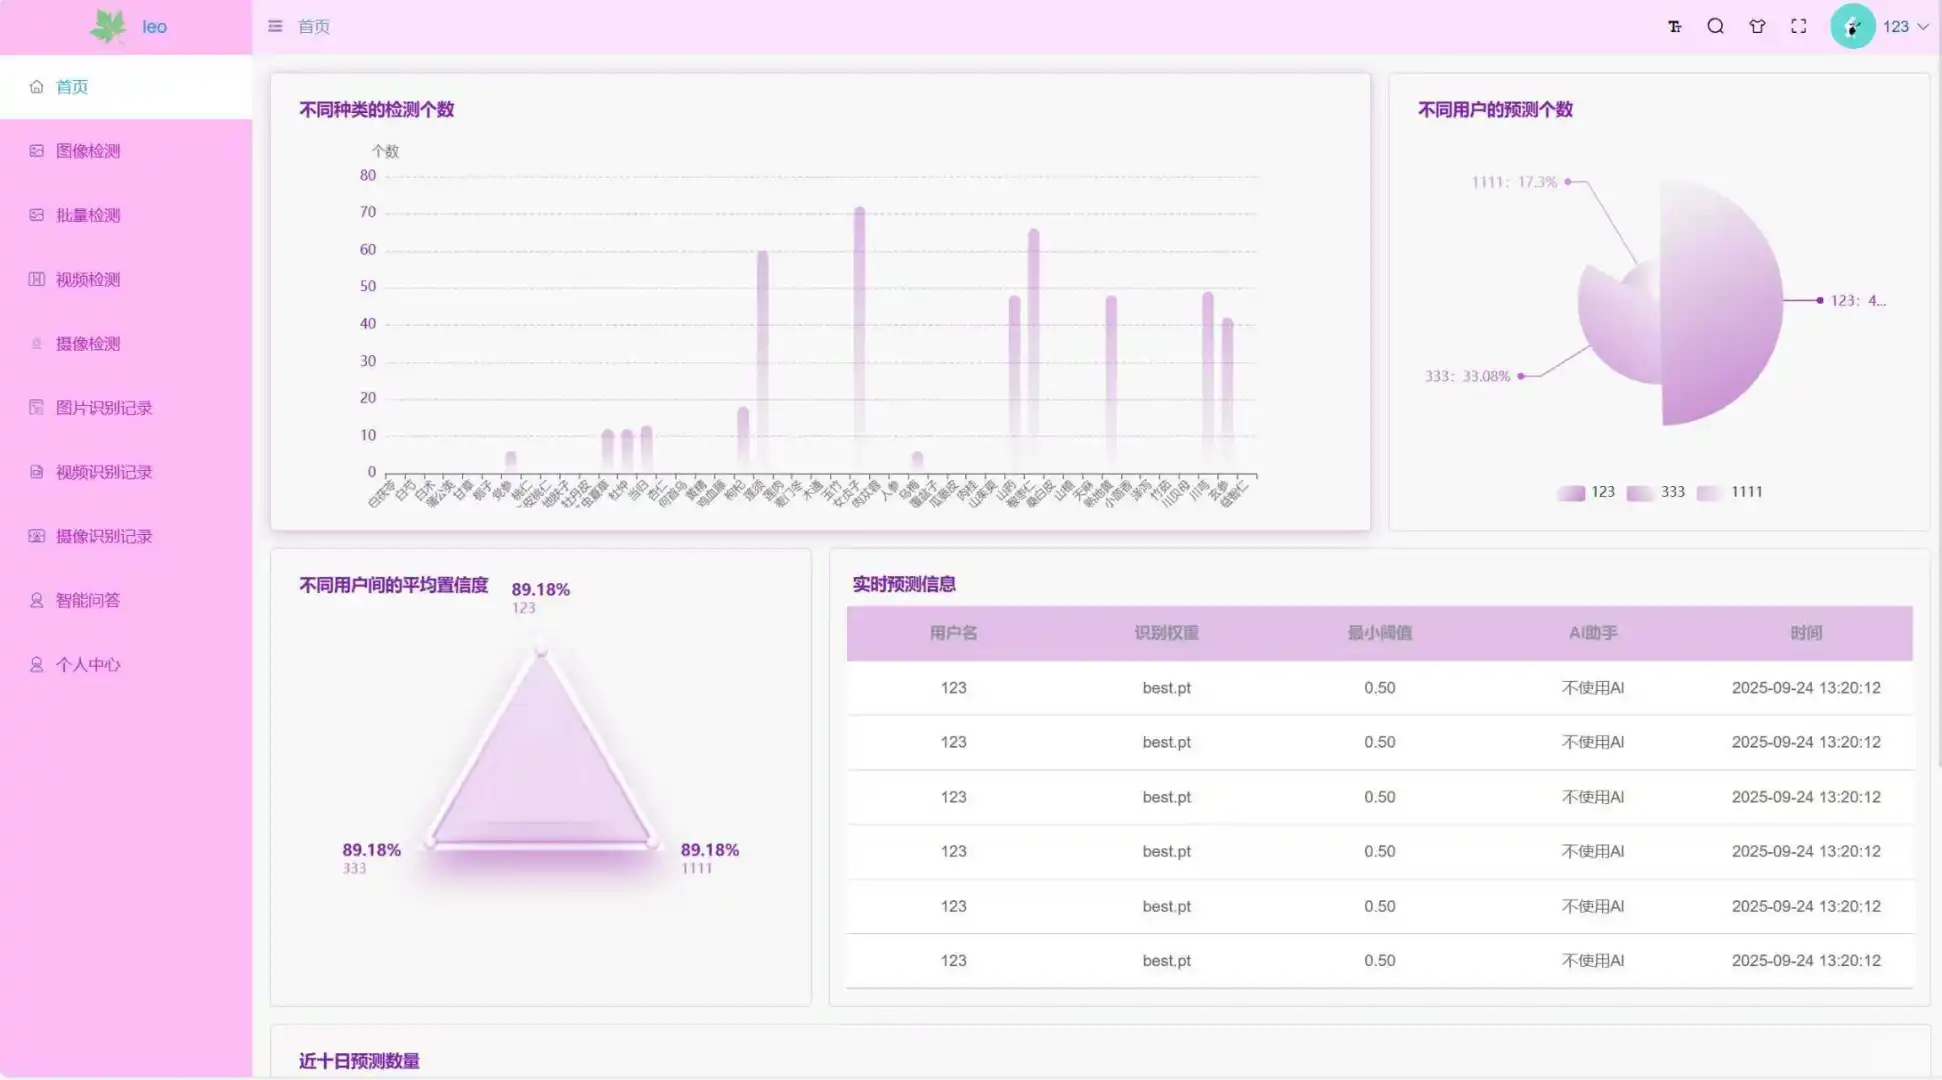Collapse sidebar with the hamburger icon

tap(275, 26)
